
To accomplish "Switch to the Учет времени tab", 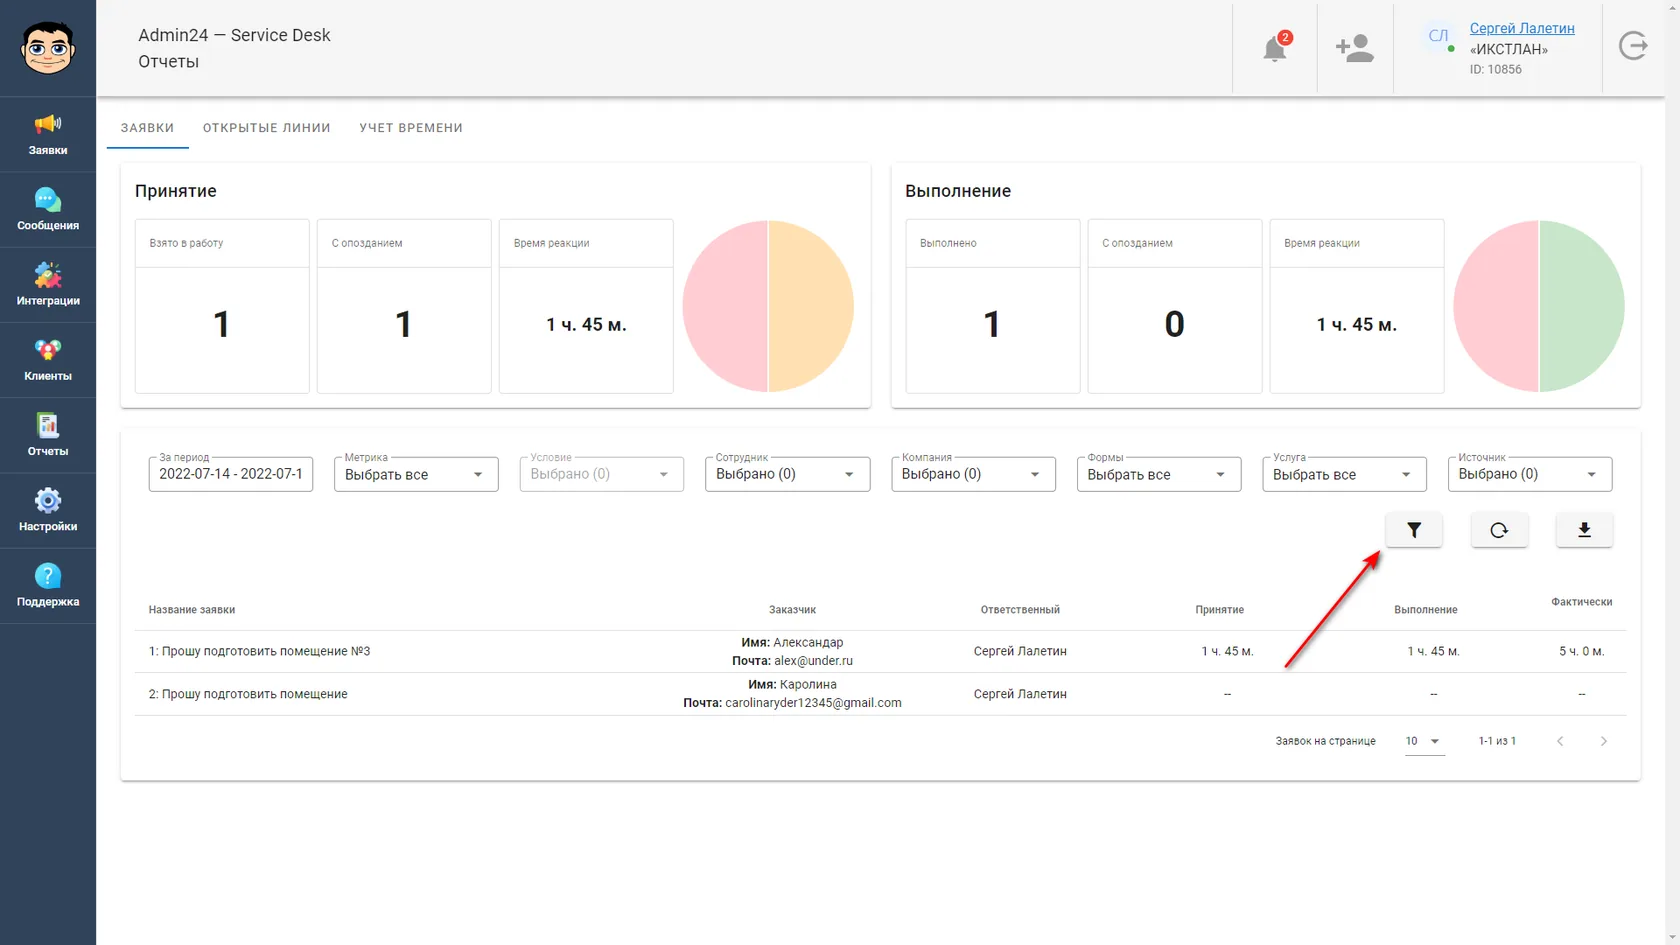I will [x=411, y=128].
